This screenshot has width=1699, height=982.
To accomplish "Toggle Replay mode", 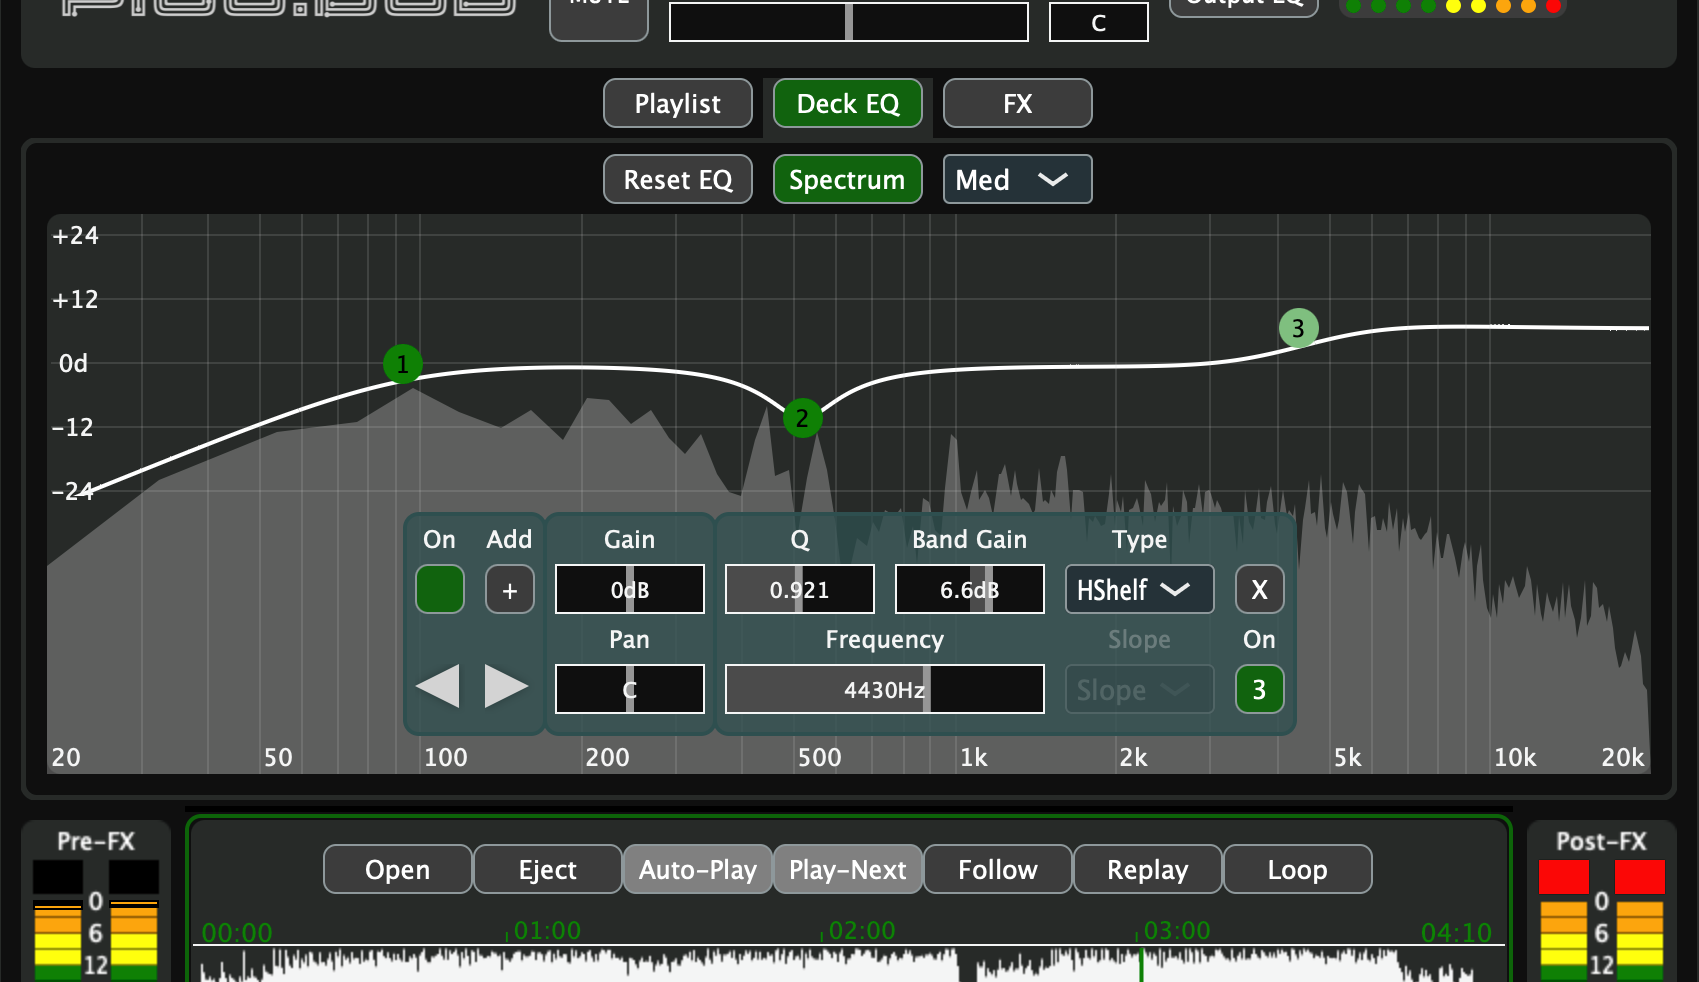I will (x=1148, y=869).
